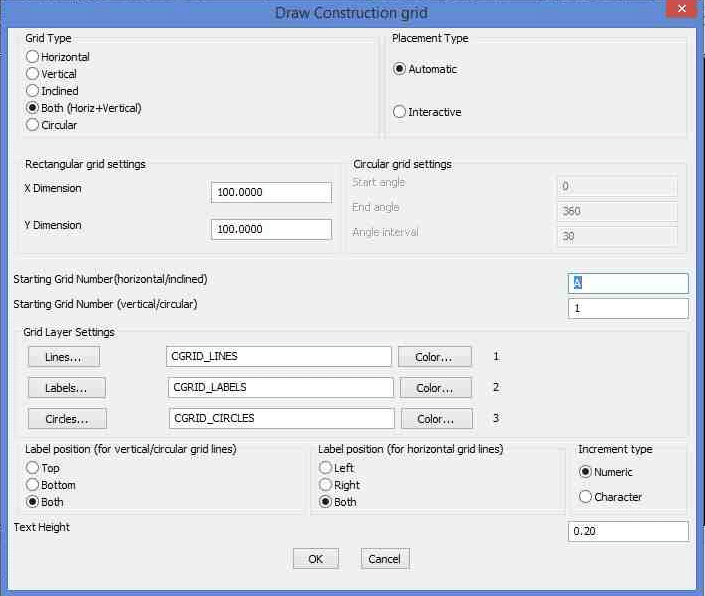
Task: Set vertical label position to Top
Action: [33, 468]
